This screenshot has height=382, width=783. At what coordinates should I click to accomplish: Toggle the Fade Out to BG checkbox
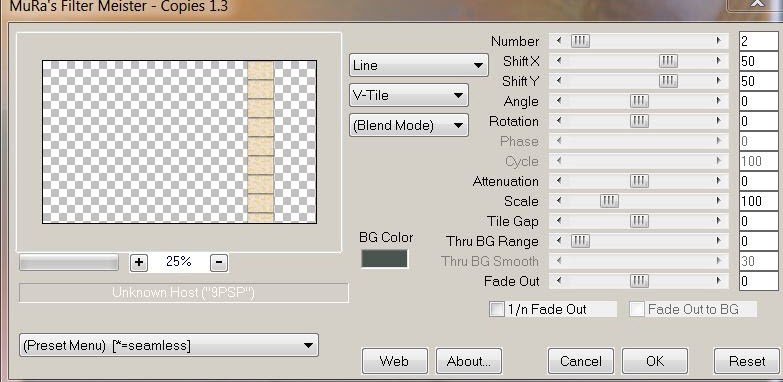click(x=637, y=310)
